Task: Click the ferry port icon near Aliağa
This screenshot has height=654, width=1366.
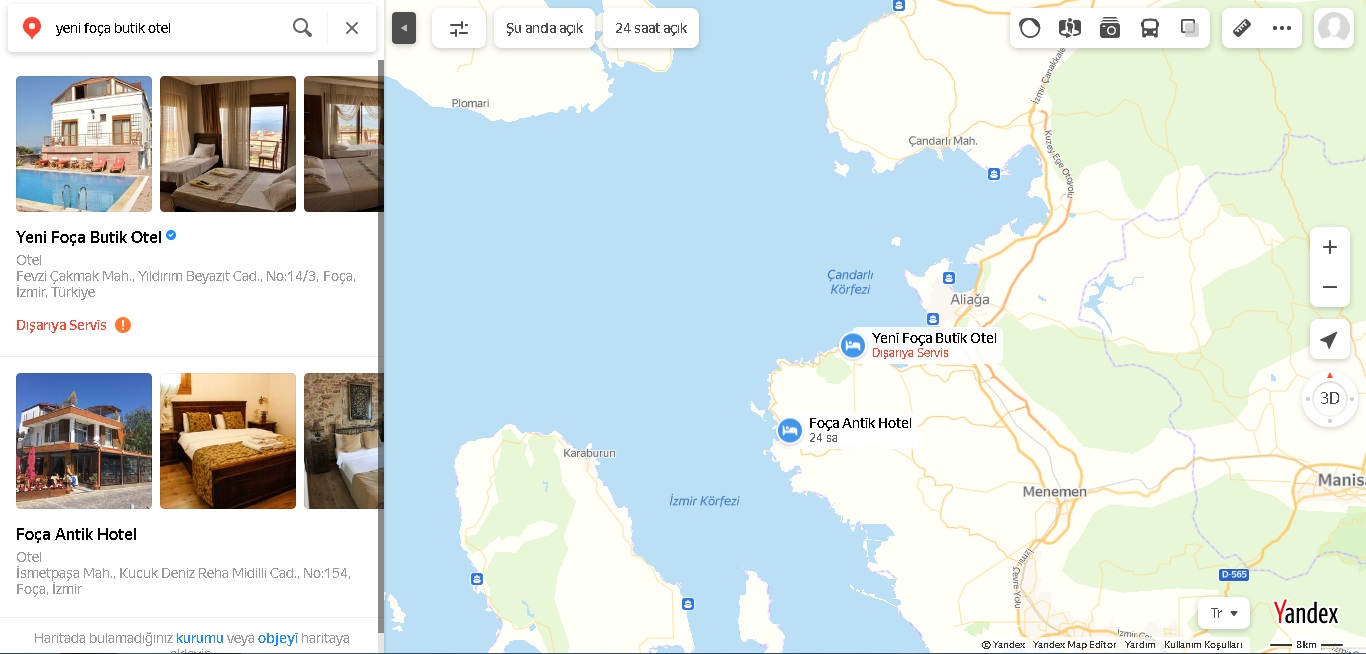Action: click(x=948, y=277)
